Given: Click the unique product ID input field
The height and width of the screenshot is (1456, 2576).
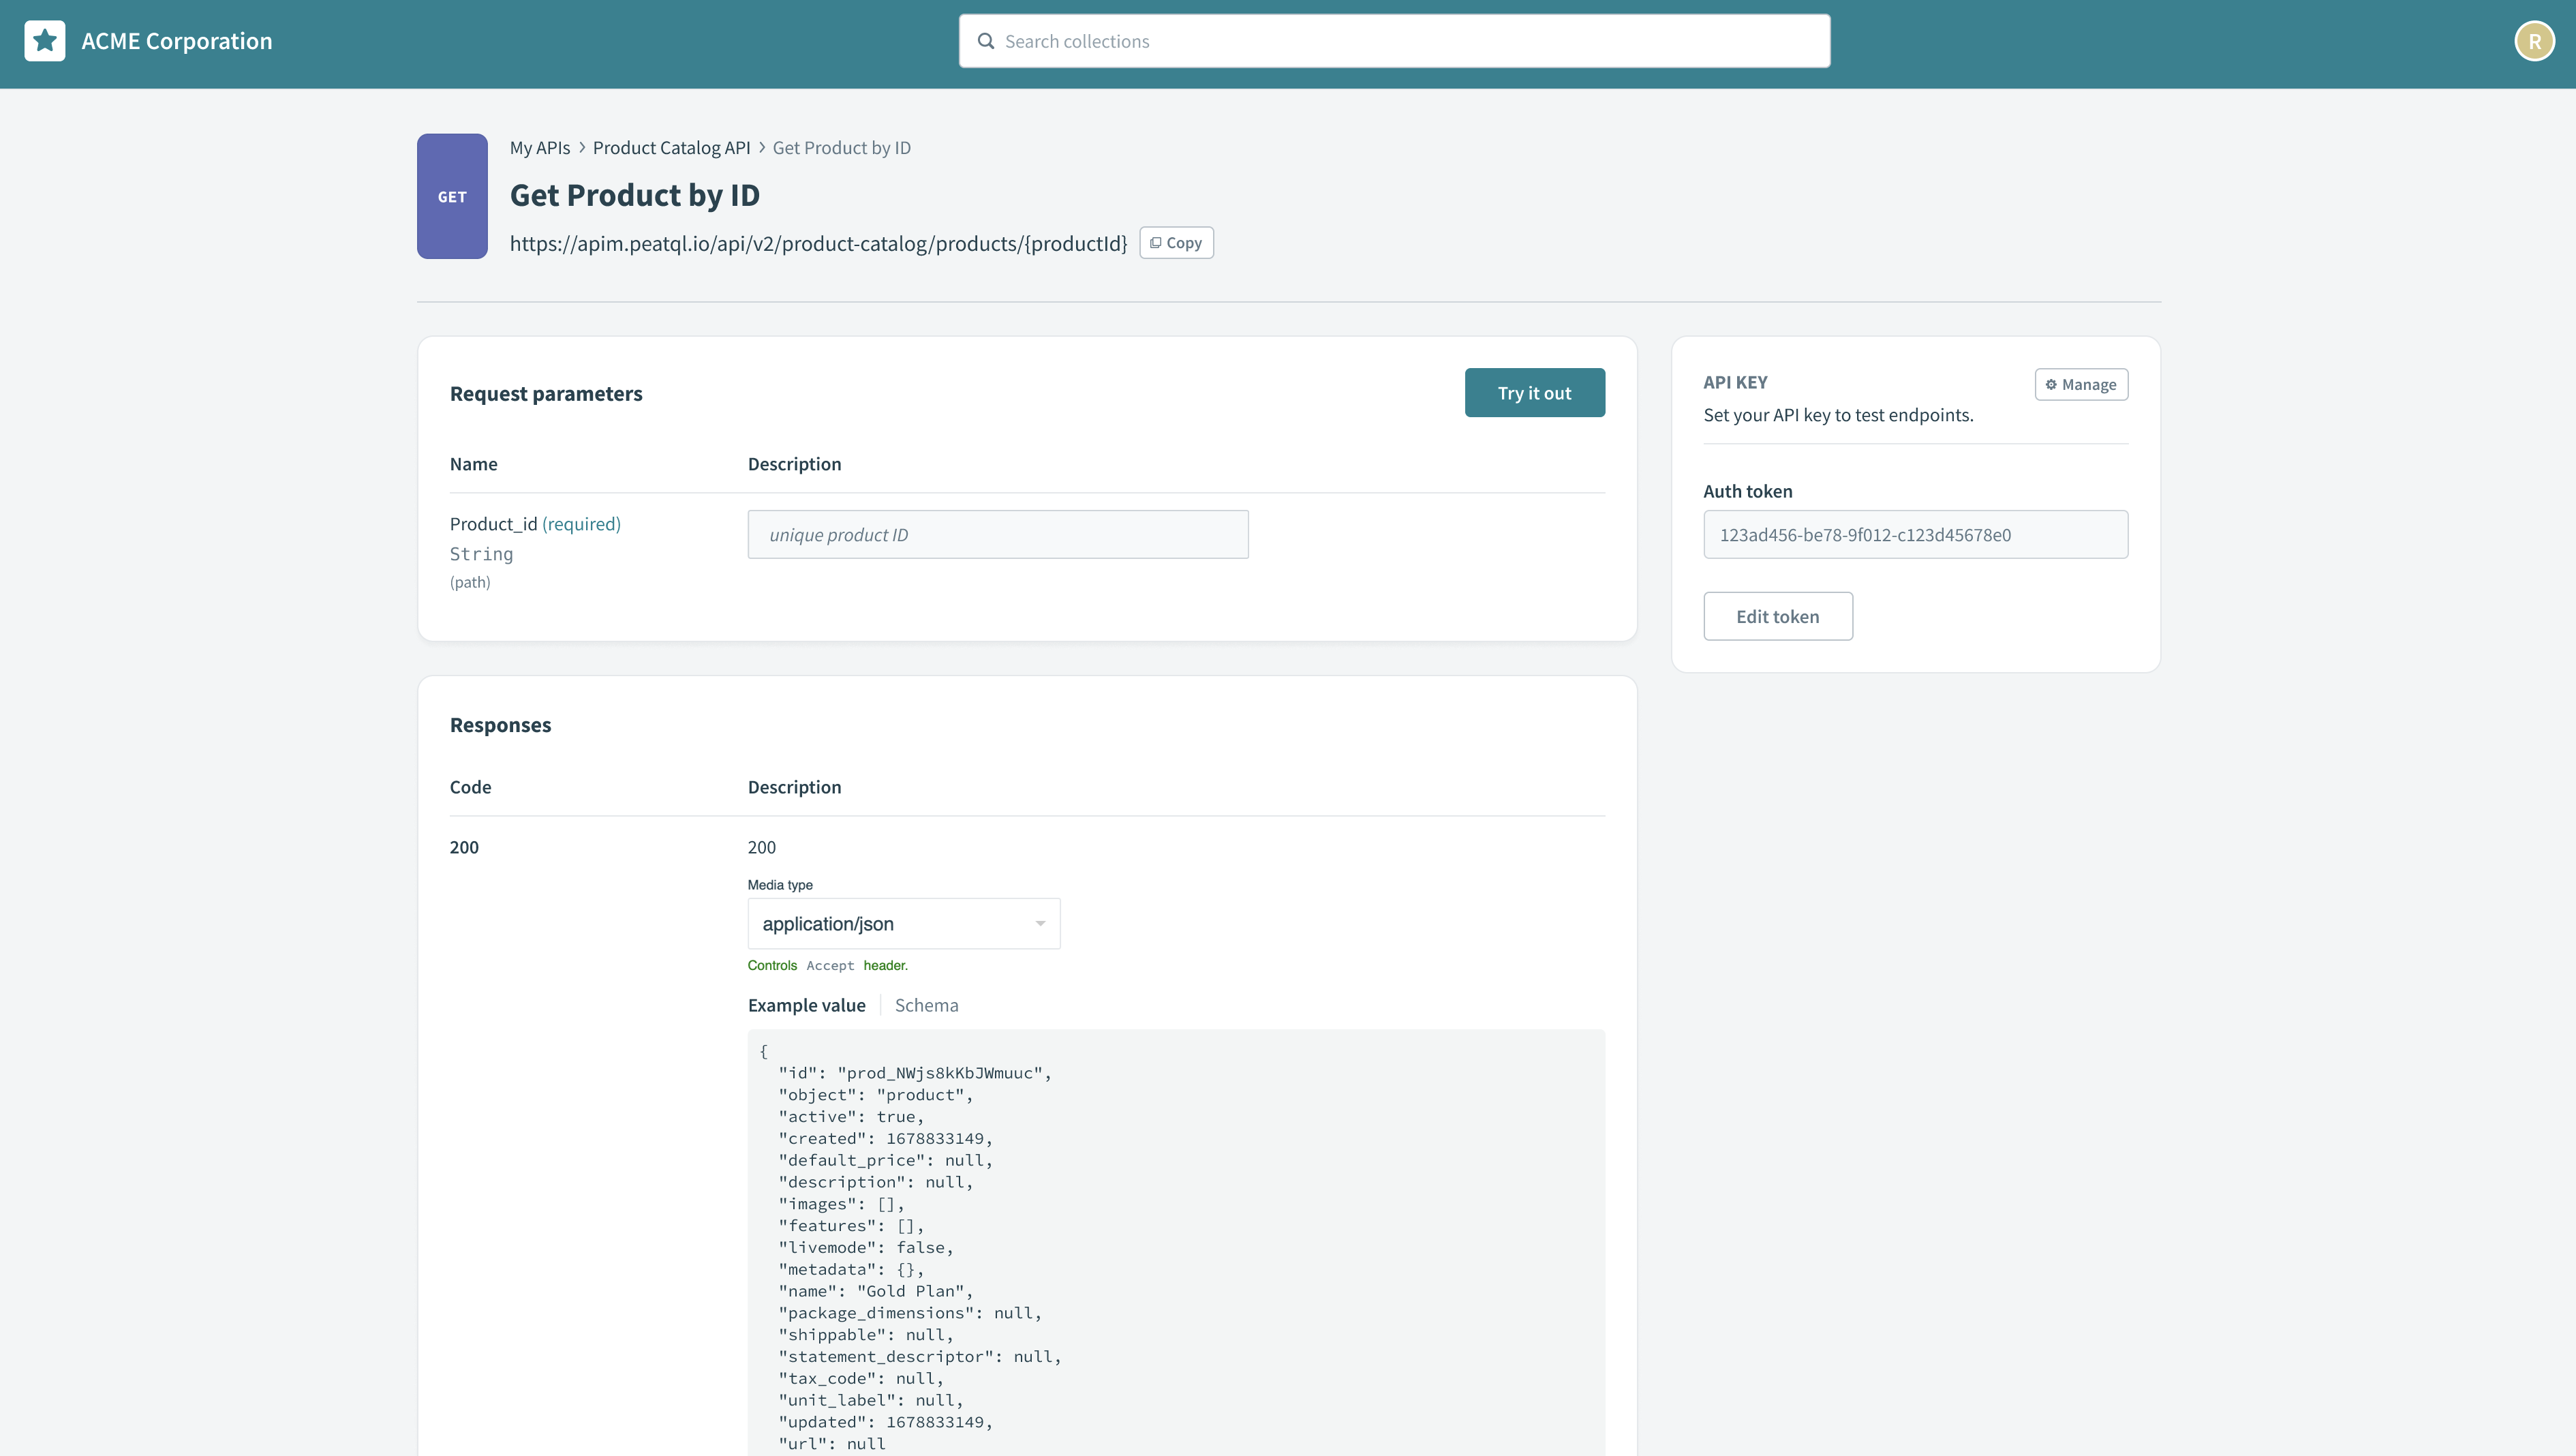Looking at the screenshot, I should pos(997,534).
